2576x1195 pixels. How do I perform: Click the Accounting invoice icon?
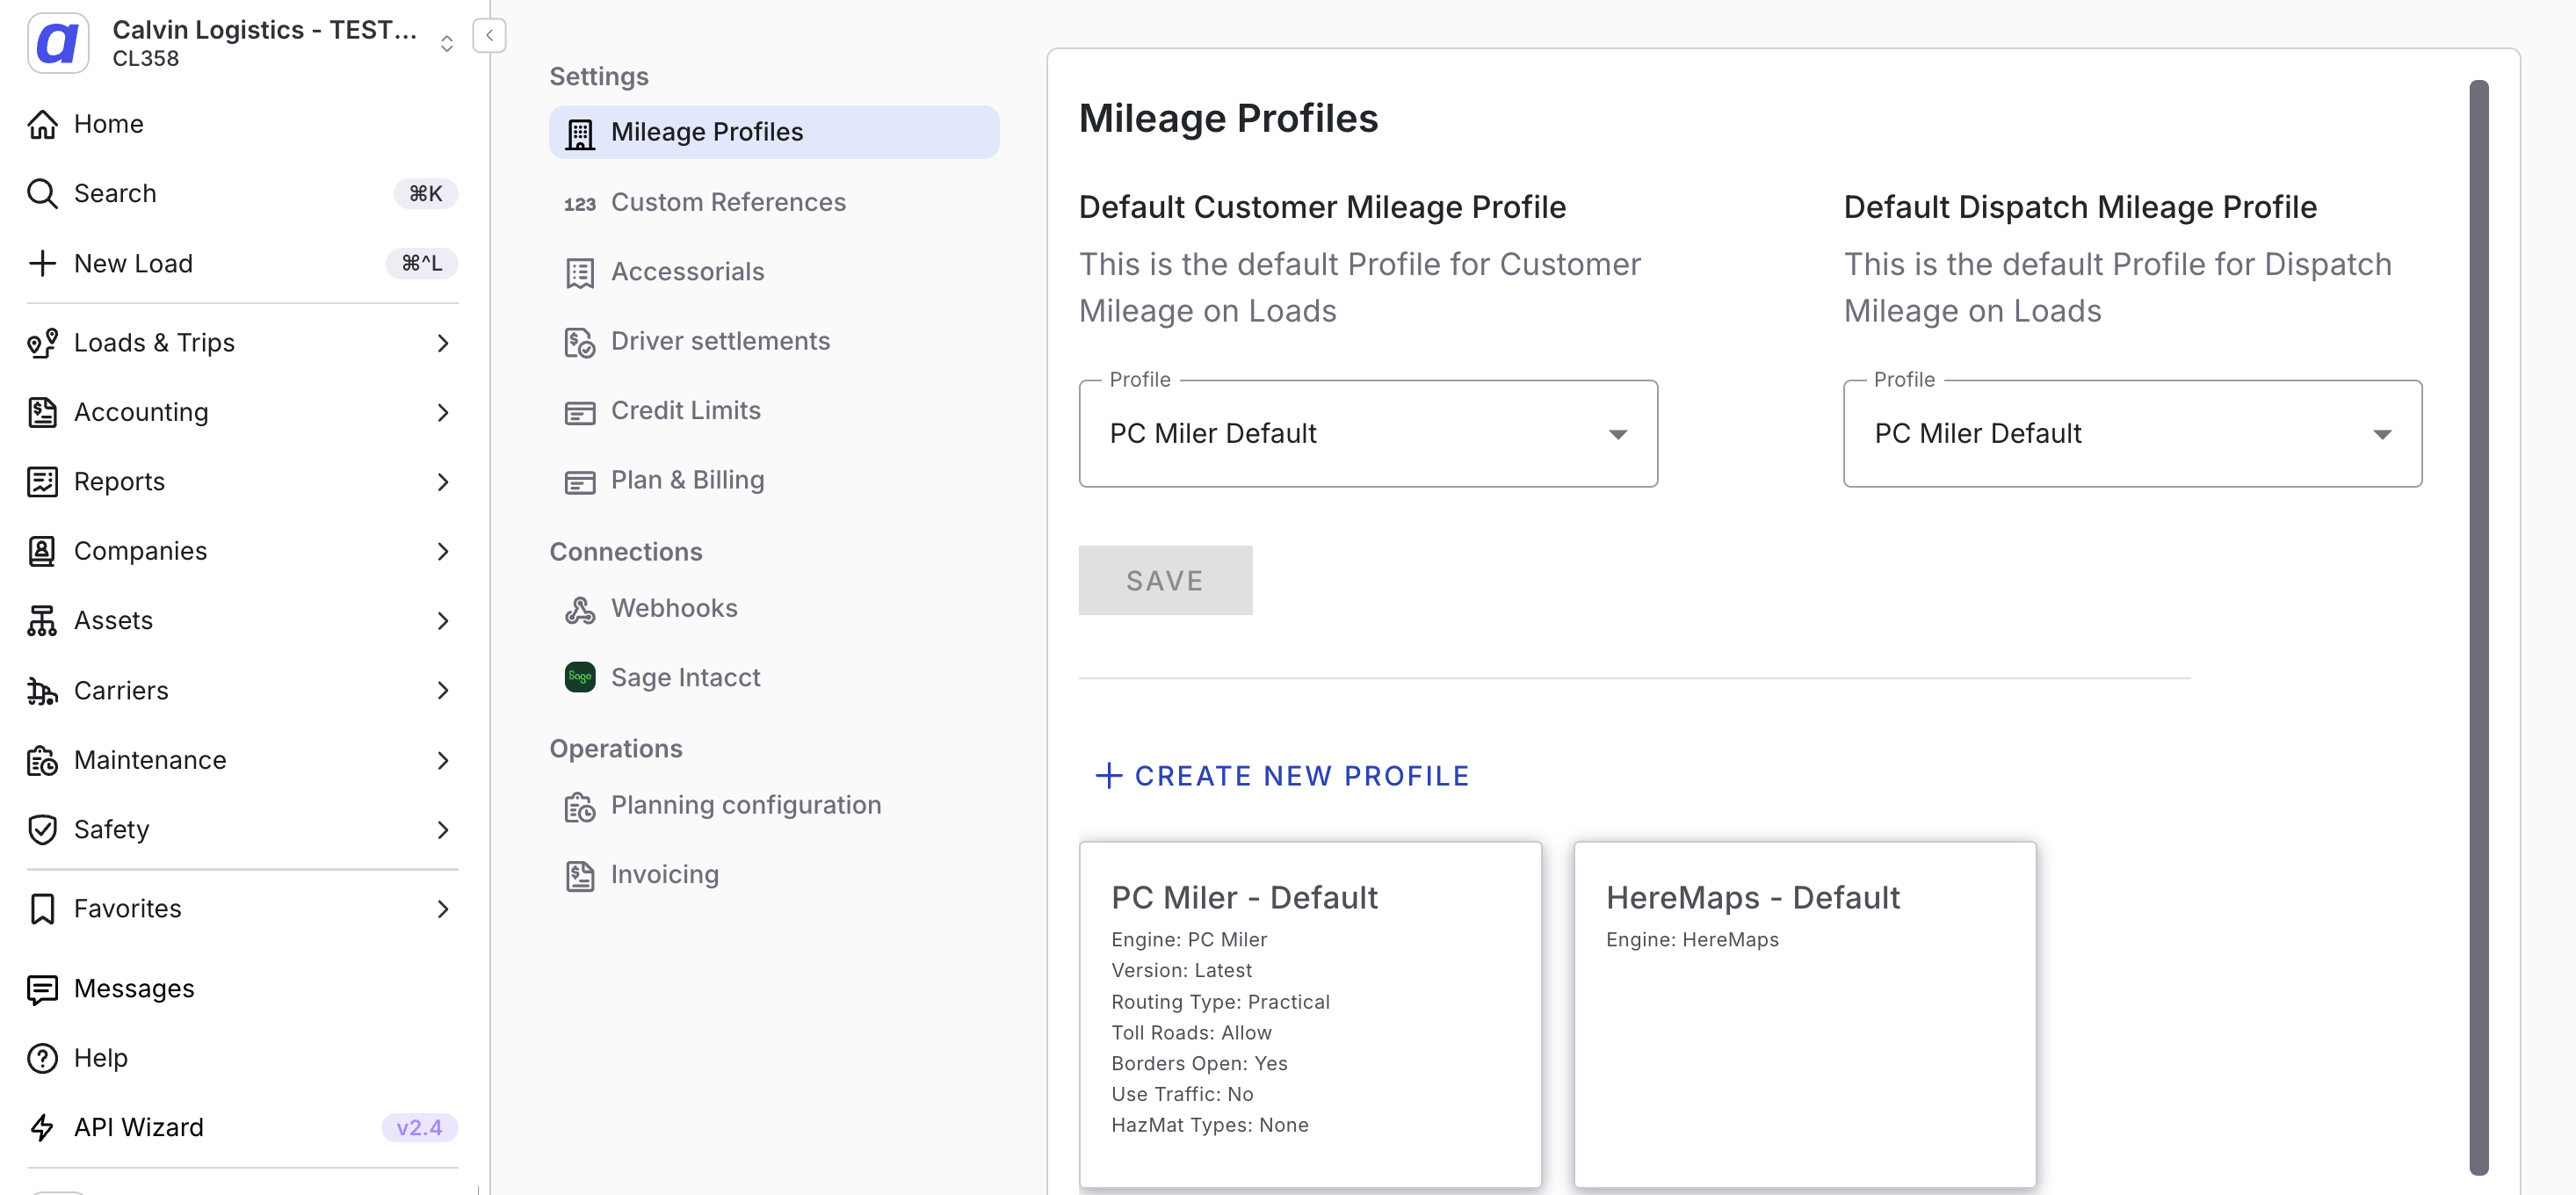[x=42, y=412]
